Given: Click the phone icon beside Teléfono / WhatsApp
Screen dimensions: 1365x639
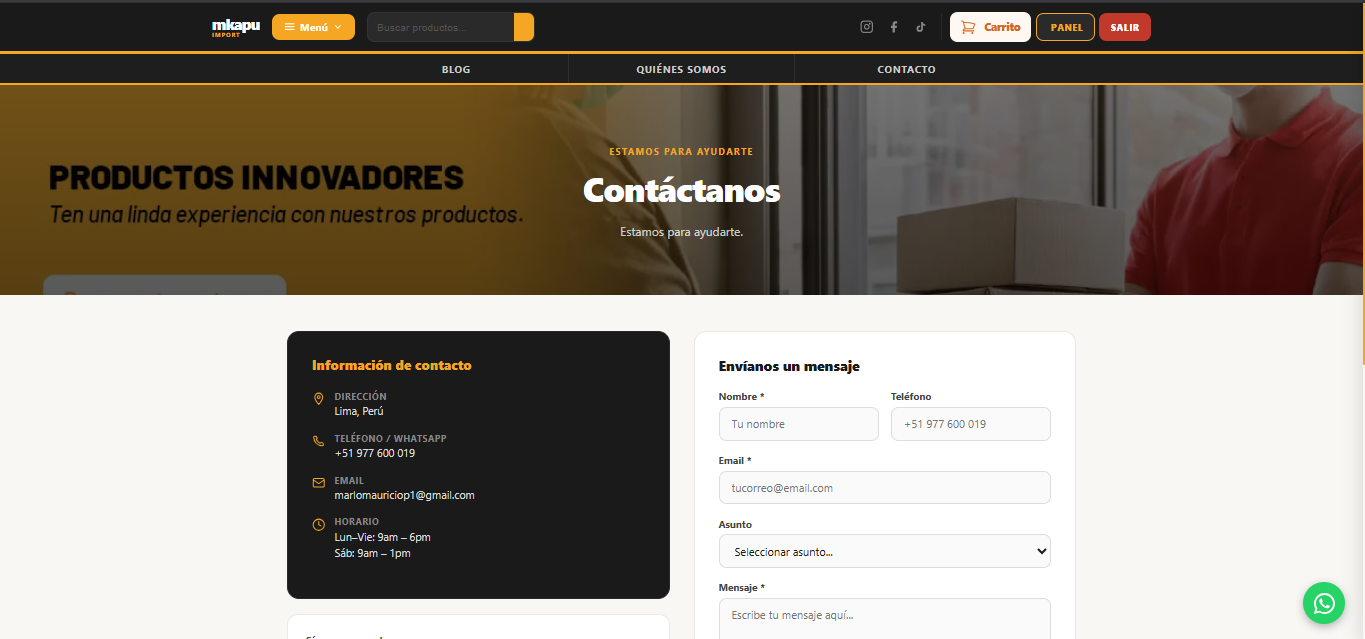Looking at the screenshot, I should pos(319,441).
